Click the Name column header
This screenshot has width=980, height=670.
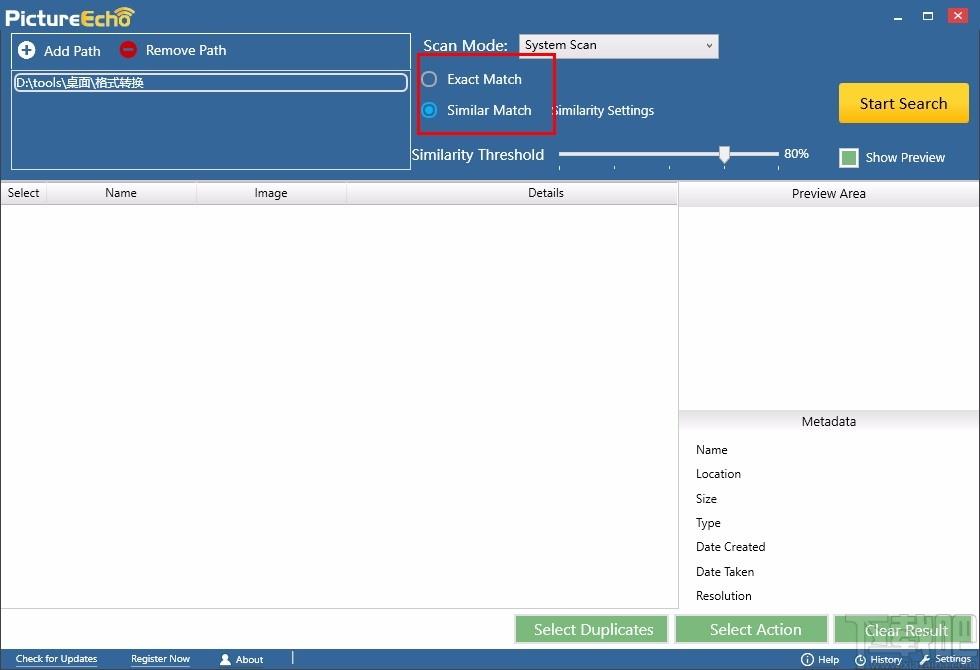click(x=121, y=193)
